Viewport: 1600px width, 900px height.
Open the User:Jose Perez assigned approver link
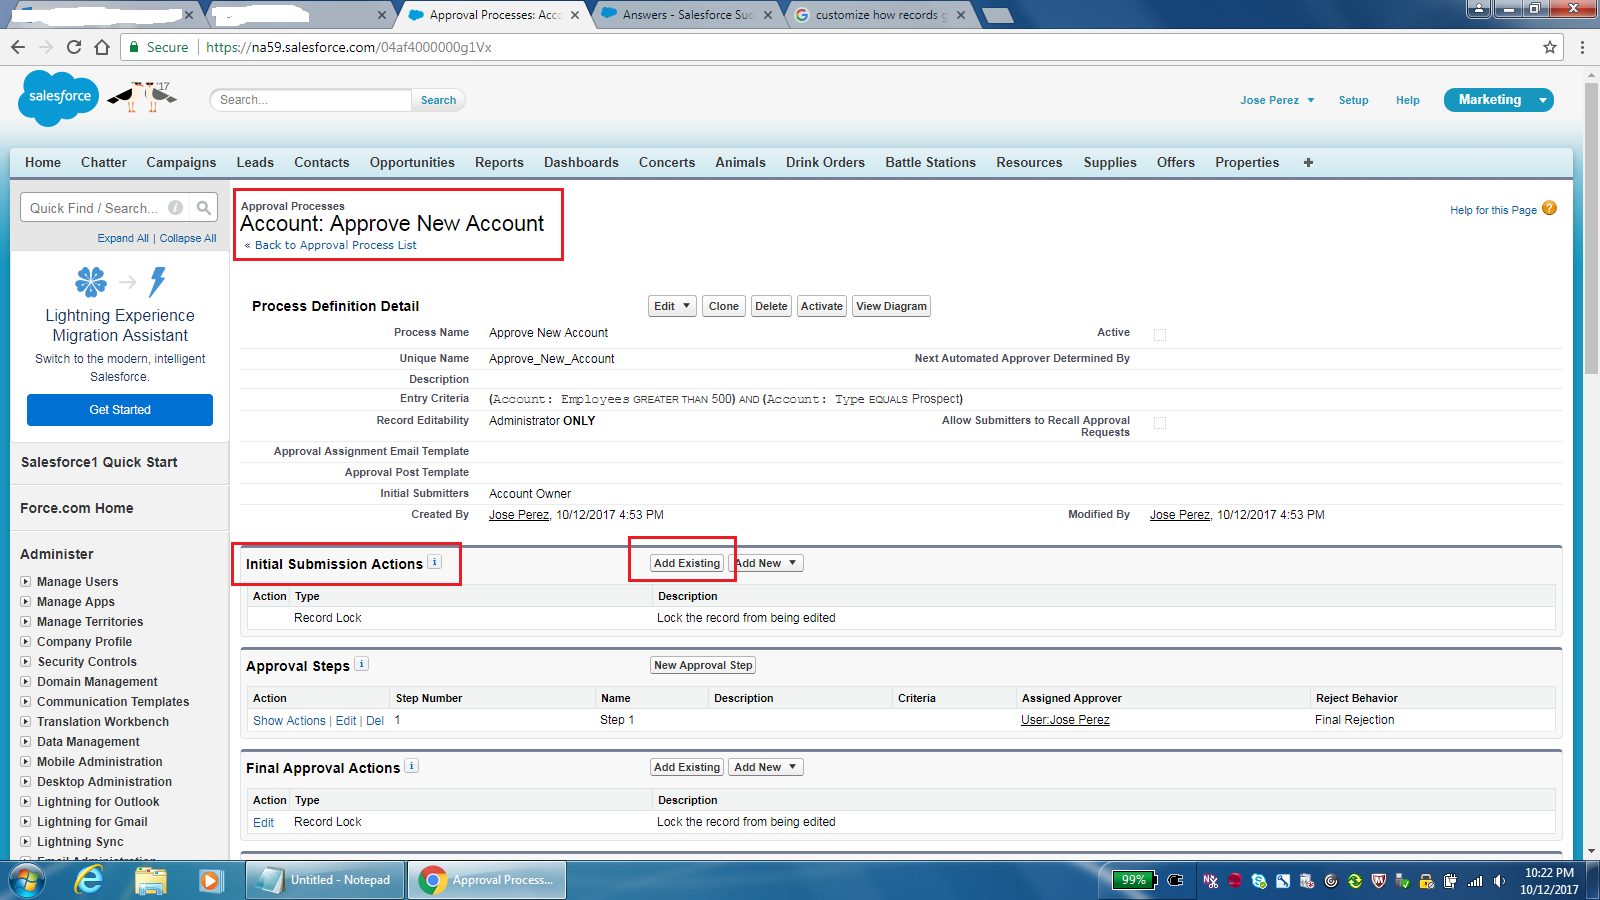1065,720
